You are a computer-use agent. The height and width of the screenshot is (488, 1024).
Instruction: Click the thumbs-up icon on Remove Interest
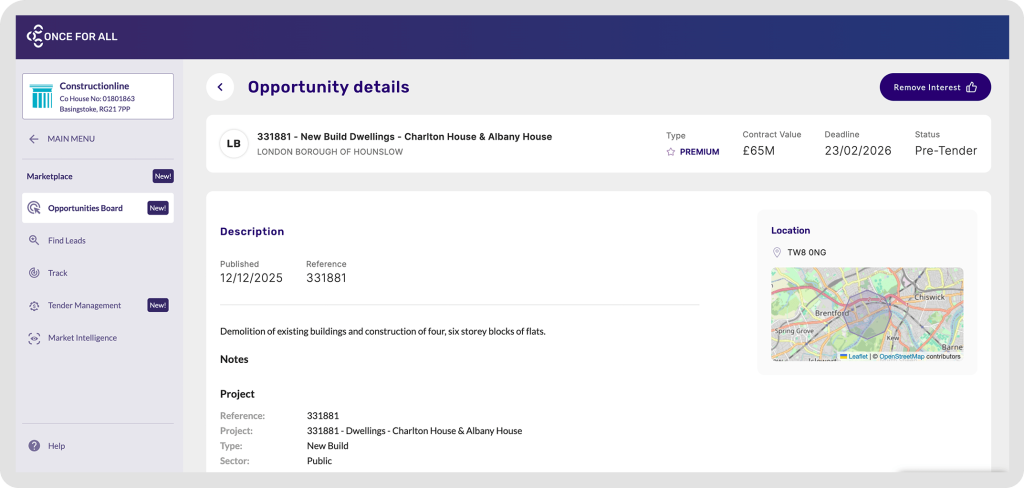coord(971,87)
